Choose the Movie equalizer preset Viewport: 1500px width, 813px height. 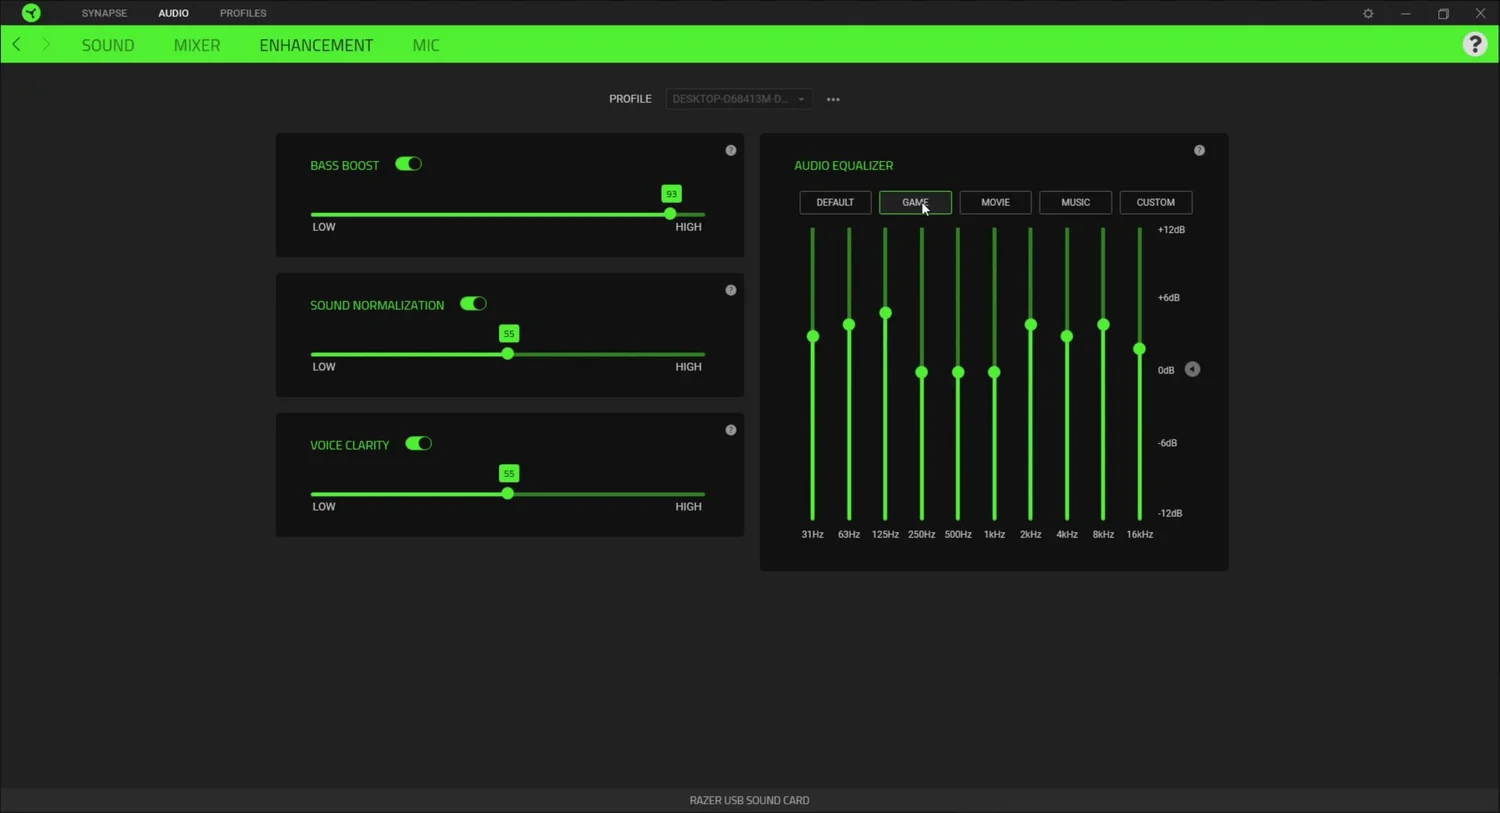click(x=995, y=202)
